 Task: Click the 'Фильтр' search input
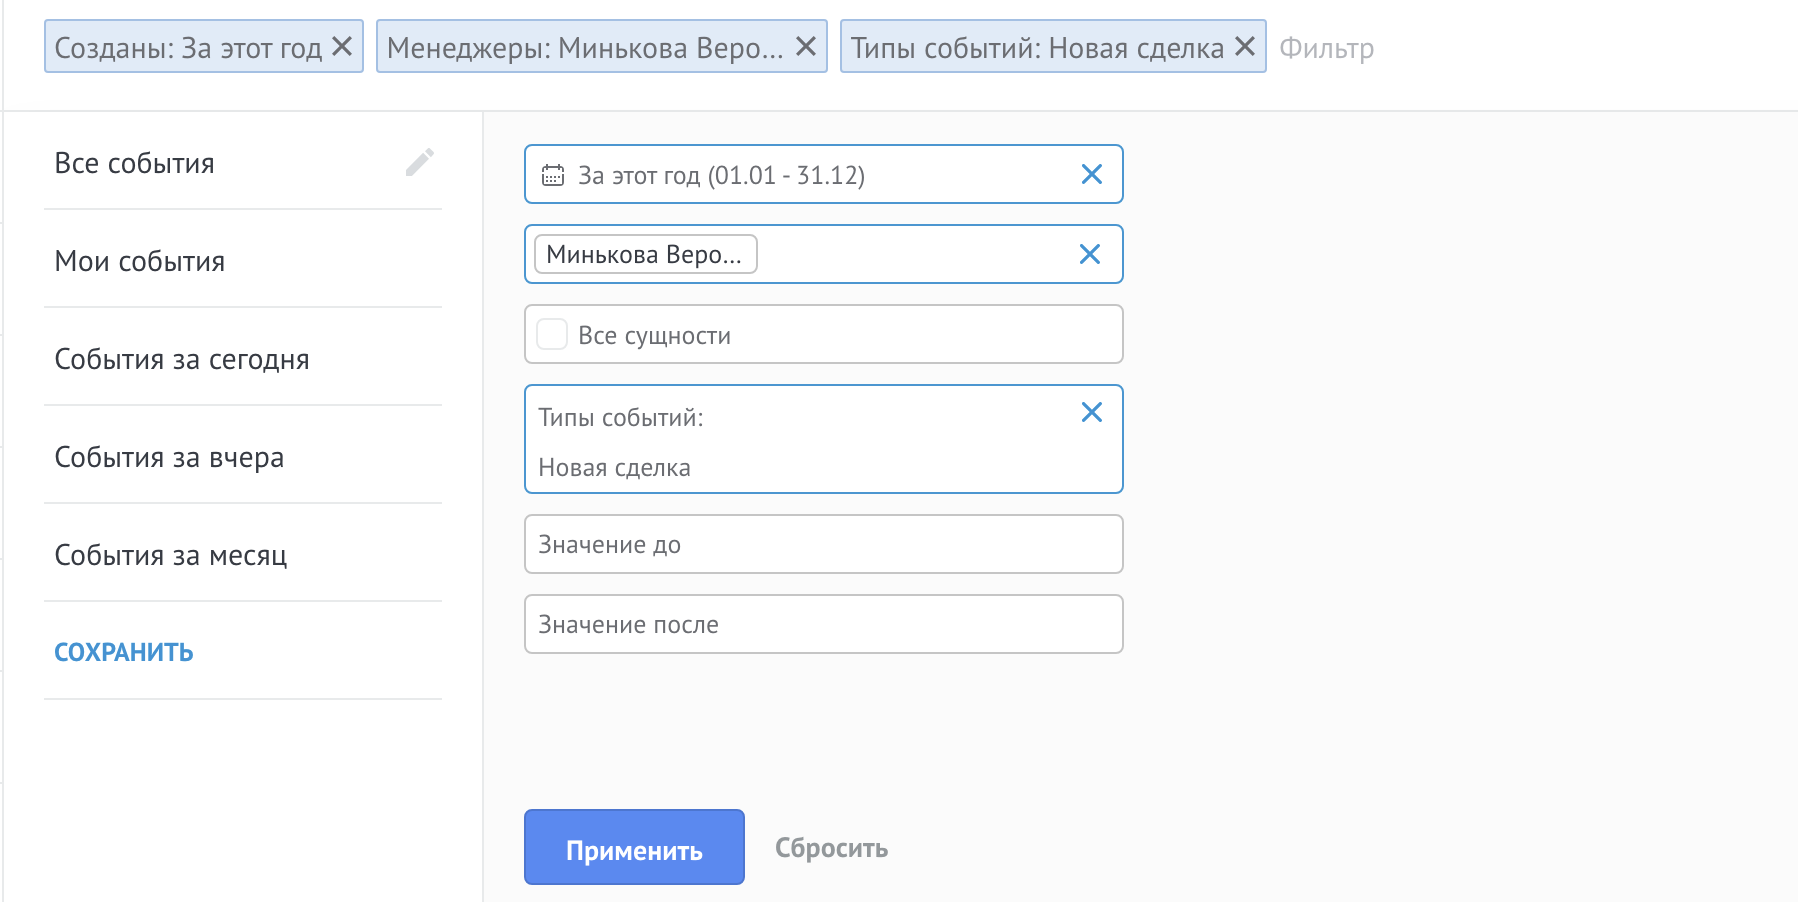[x=1327, y=48]
